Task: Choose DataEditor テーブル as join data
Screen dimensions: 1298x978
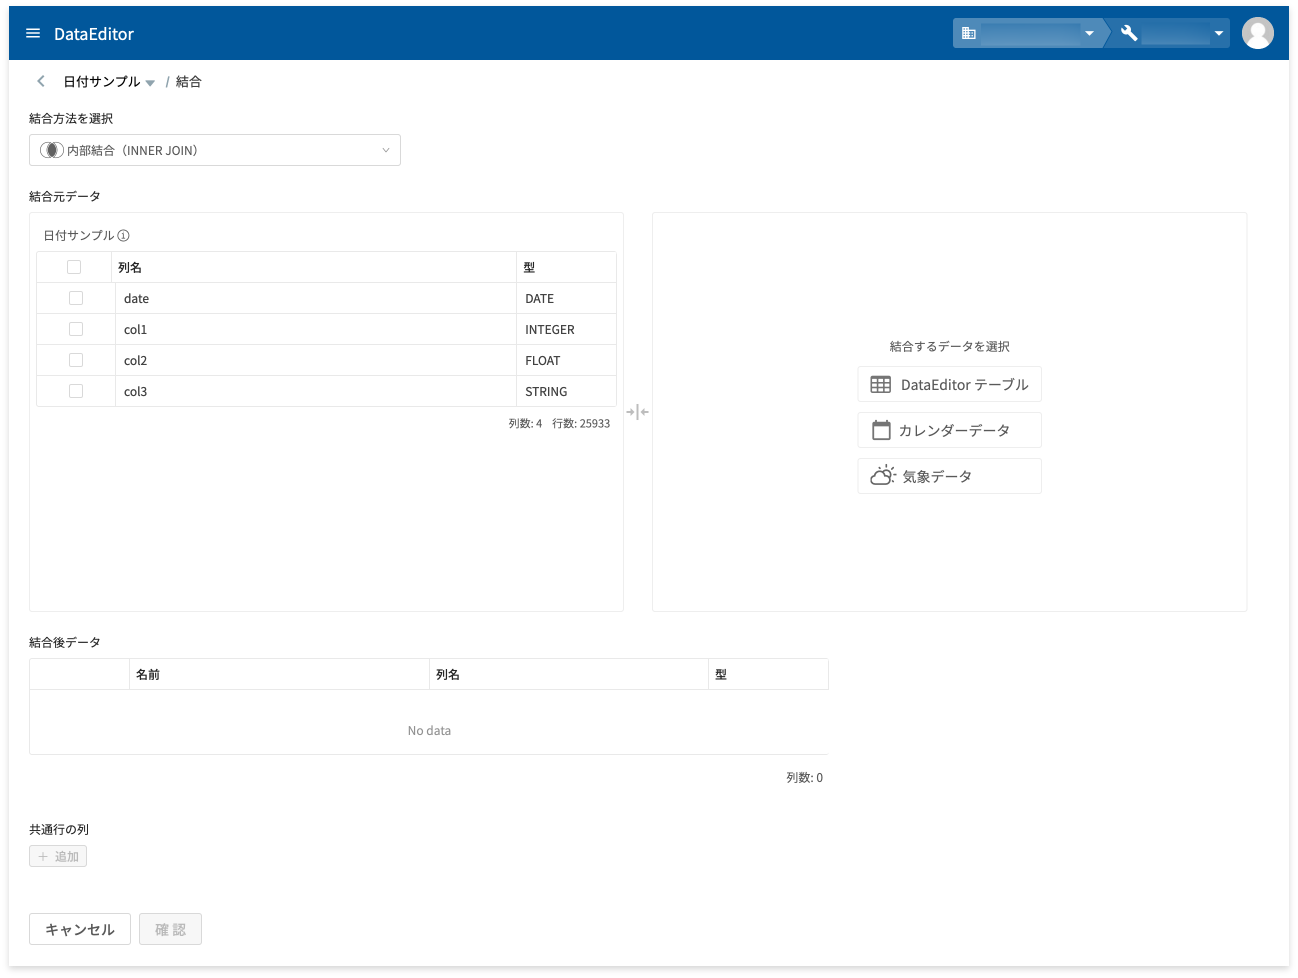Action: [950, 384]
